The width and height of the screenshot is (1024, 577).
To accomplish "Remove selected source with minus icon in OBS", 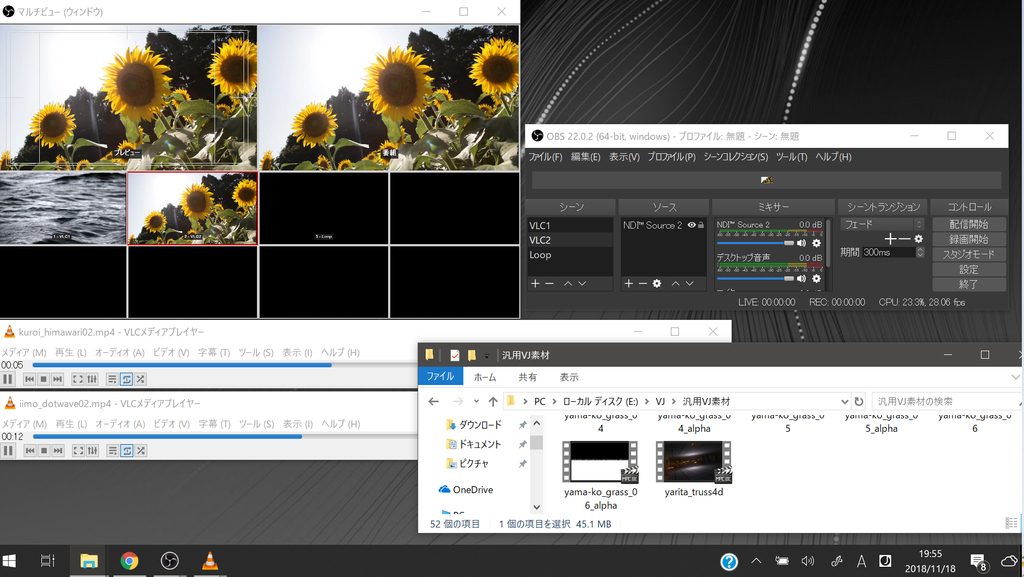I will tap(643, 283).
